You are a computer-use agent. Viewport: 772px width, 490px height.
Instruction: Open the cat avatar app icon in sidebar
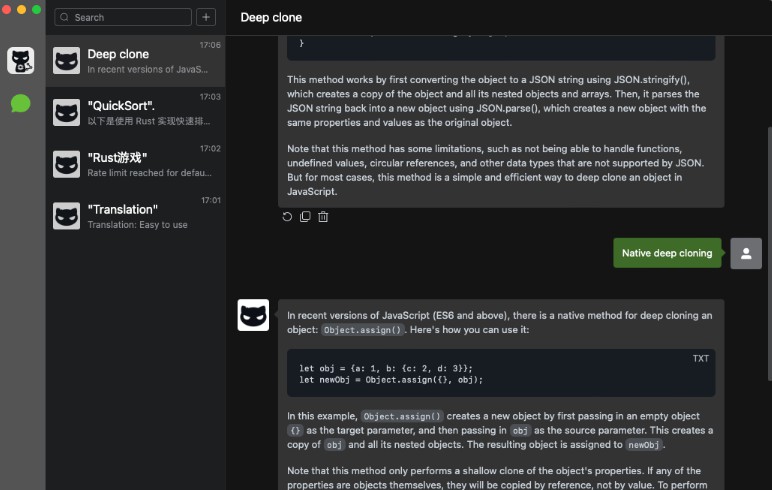pyautogui.click(x=21, y=61)
